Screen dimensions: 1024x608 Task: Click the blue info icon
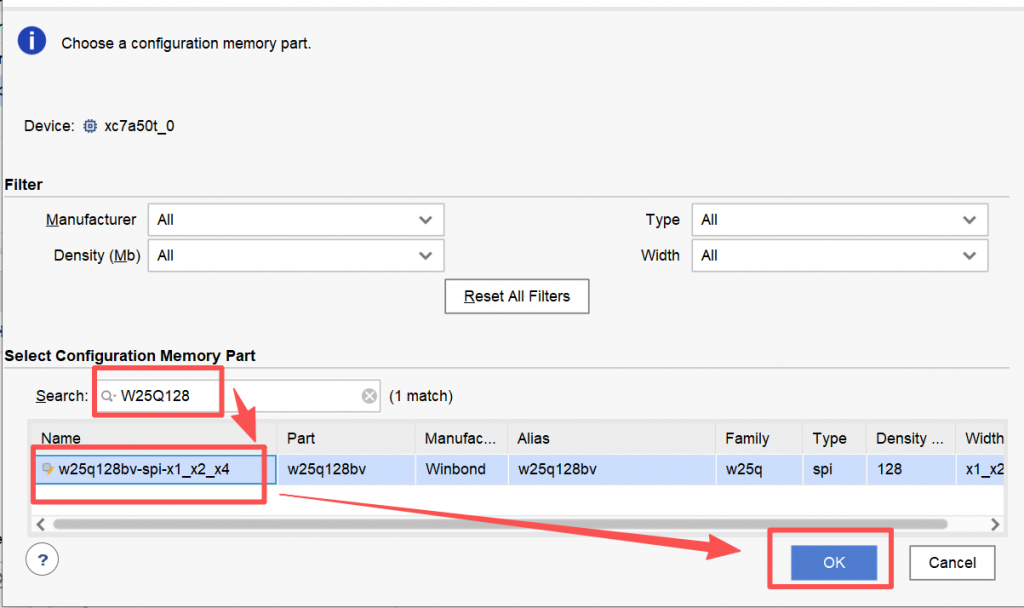(32, 41)
